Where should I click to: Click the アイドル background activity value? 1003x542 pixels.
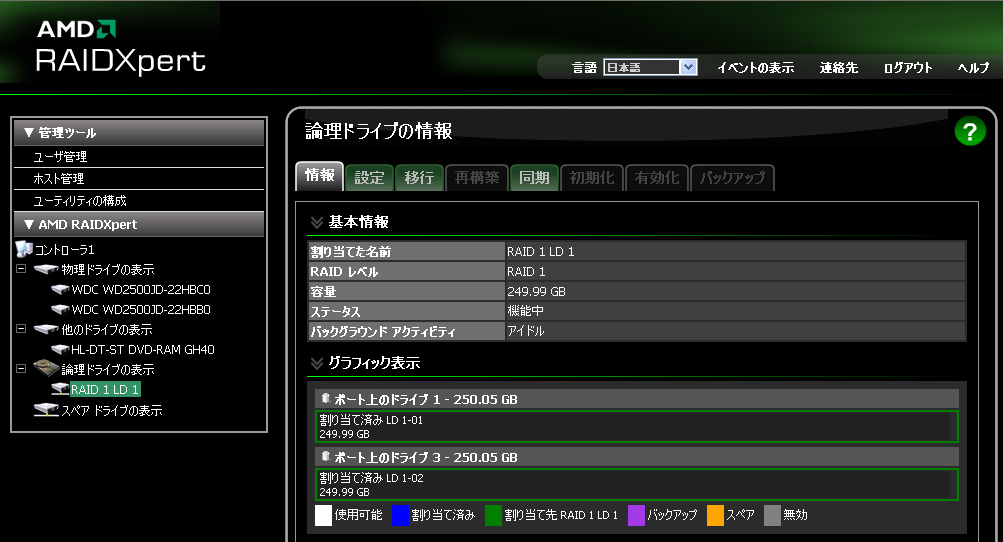pyautogui.click(x=525, y=331)
